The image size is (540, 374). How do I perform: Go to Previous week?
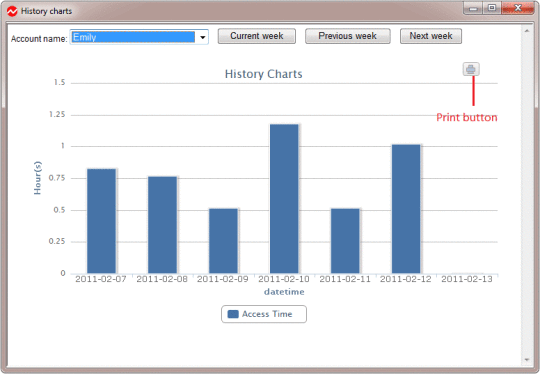pos(347,36)
